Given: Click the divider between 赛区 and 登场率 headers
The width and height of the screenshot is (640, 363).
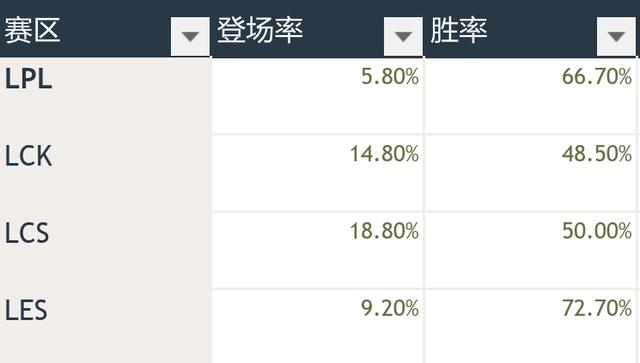Looking at the screenshot, I should (211, 29).
